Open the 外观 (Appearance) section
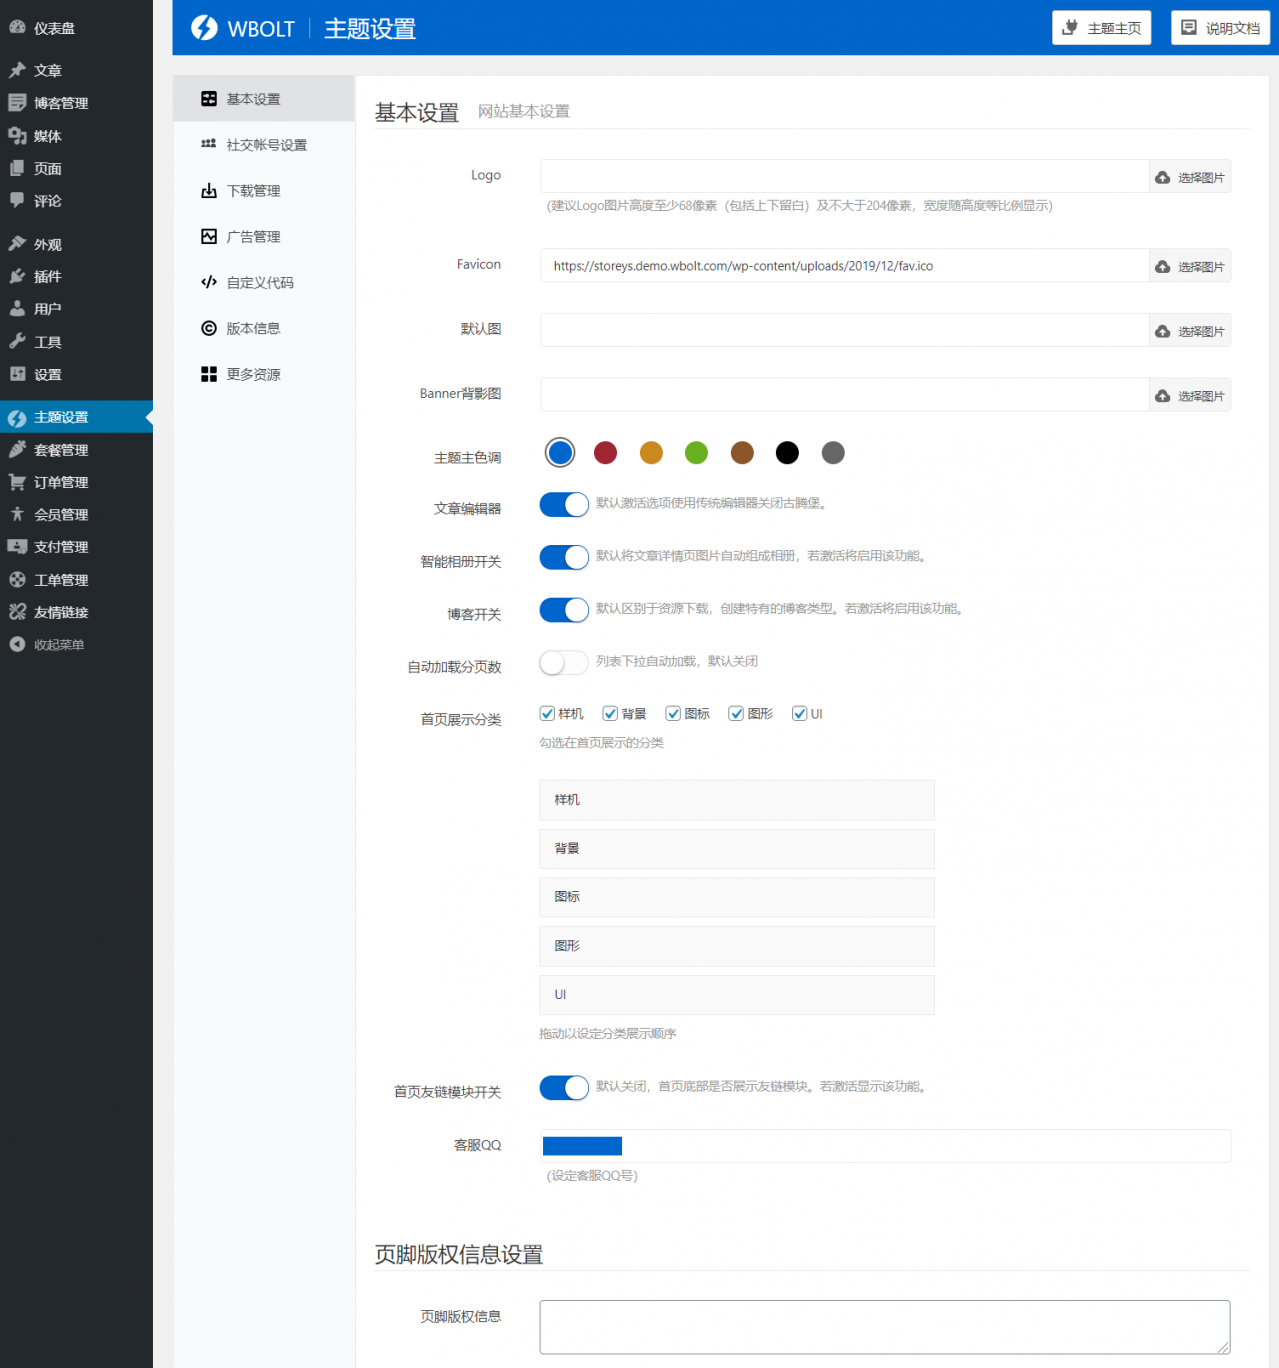This screenshot has height=1368, width=1279. (x=46, y=243)
